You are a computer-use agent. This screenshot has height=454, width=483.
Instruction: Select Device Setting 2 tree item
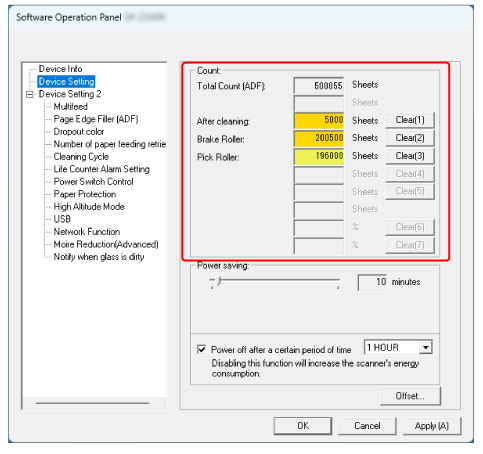point(70,94)
